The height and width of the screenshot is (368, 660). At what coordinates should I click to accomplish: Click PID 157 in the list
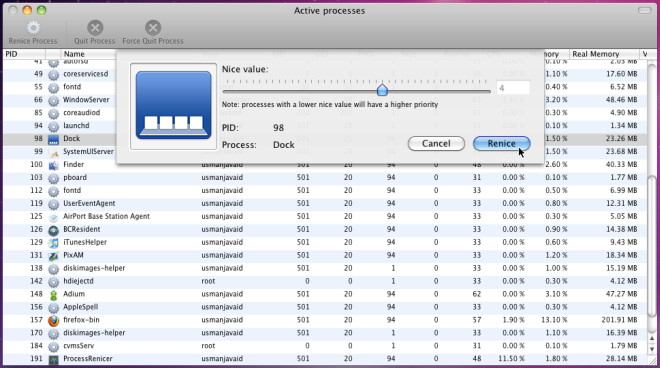(x=36, y=320)
